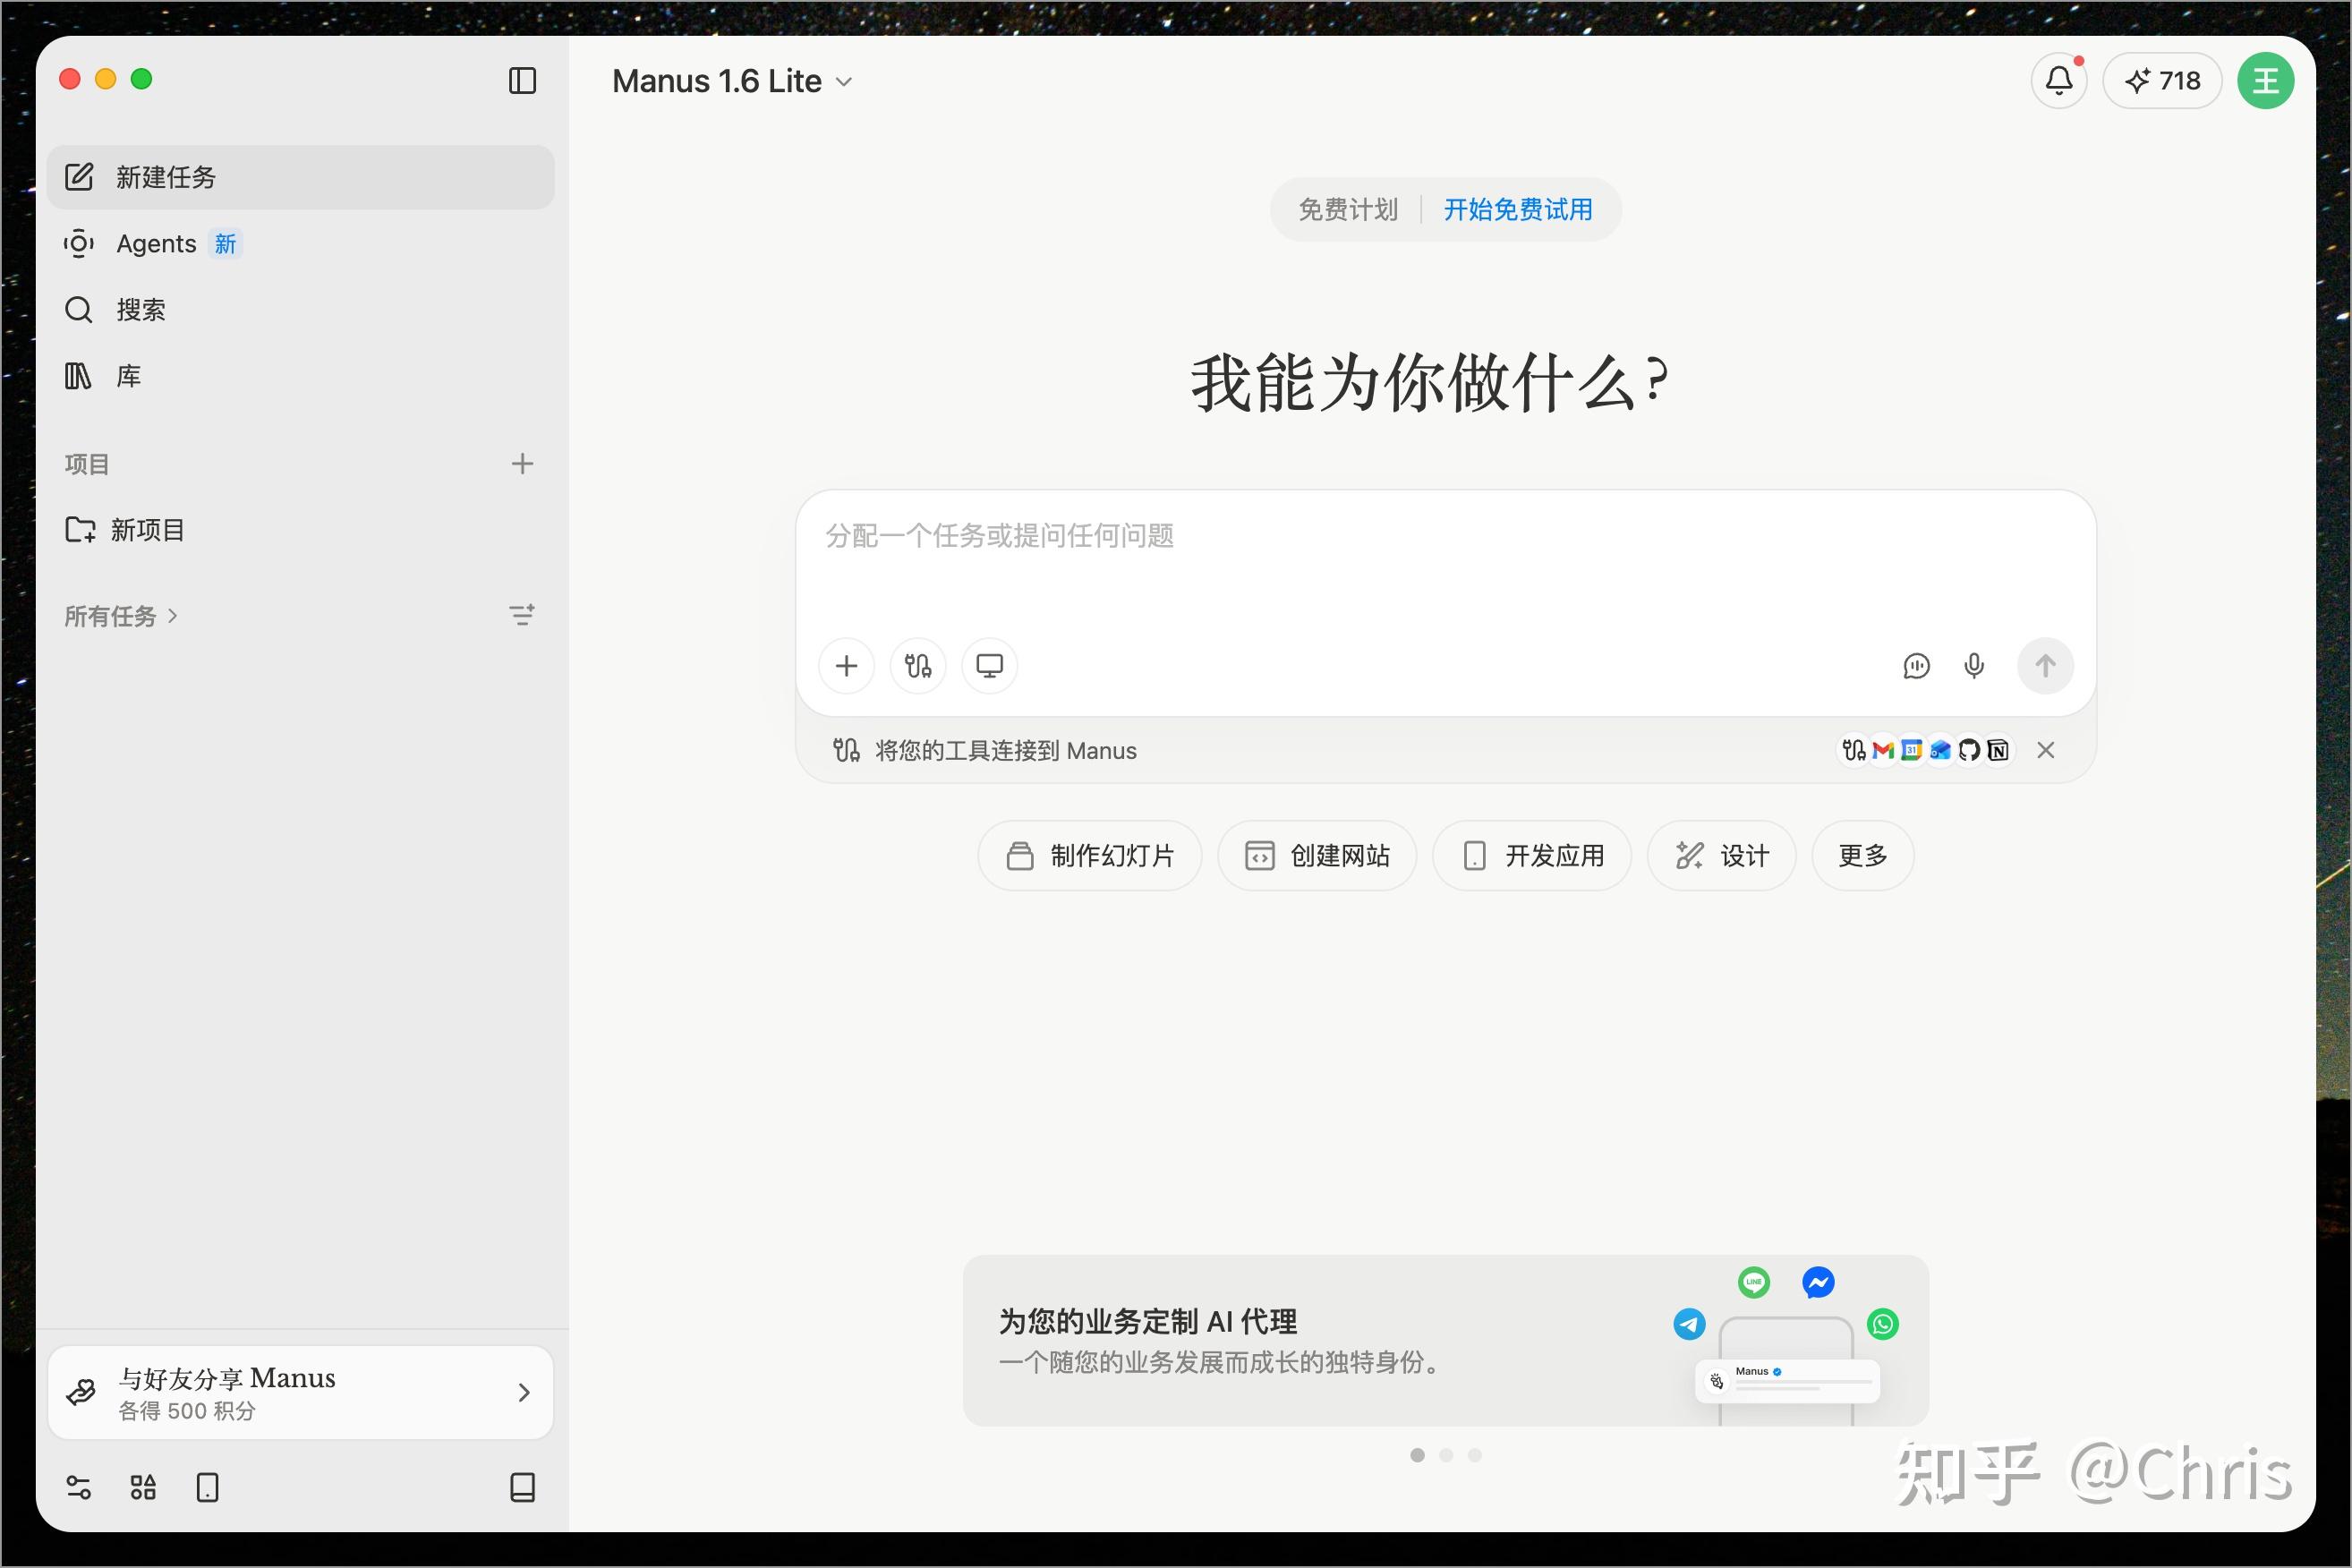Click 开始免费试用 start free trial link
The image size is (2352, 1568).
1518,209
